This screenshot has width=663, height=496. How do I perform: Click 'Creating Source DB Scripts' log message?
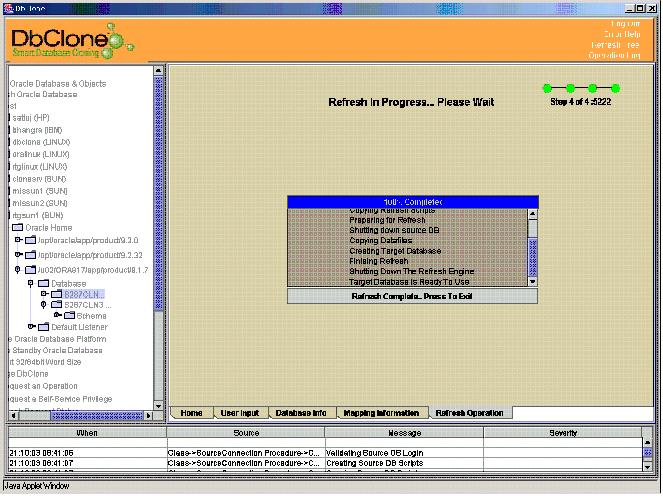pos(375,463)
